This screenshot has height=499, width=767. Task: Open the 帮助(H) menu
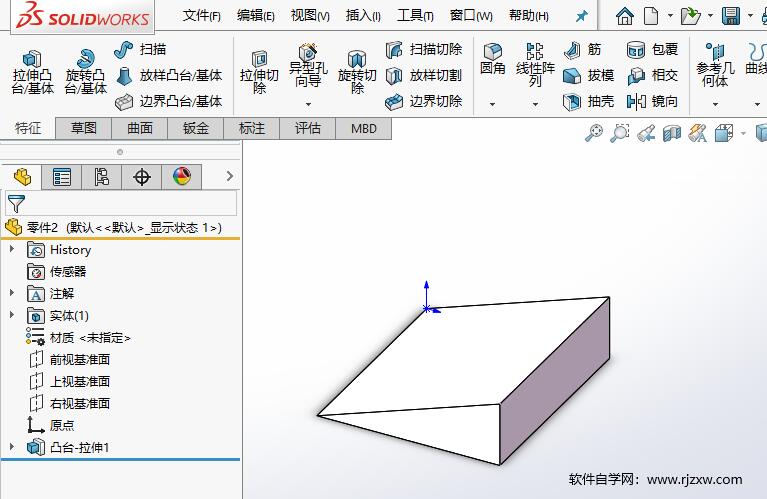click(x=529, y=16)
